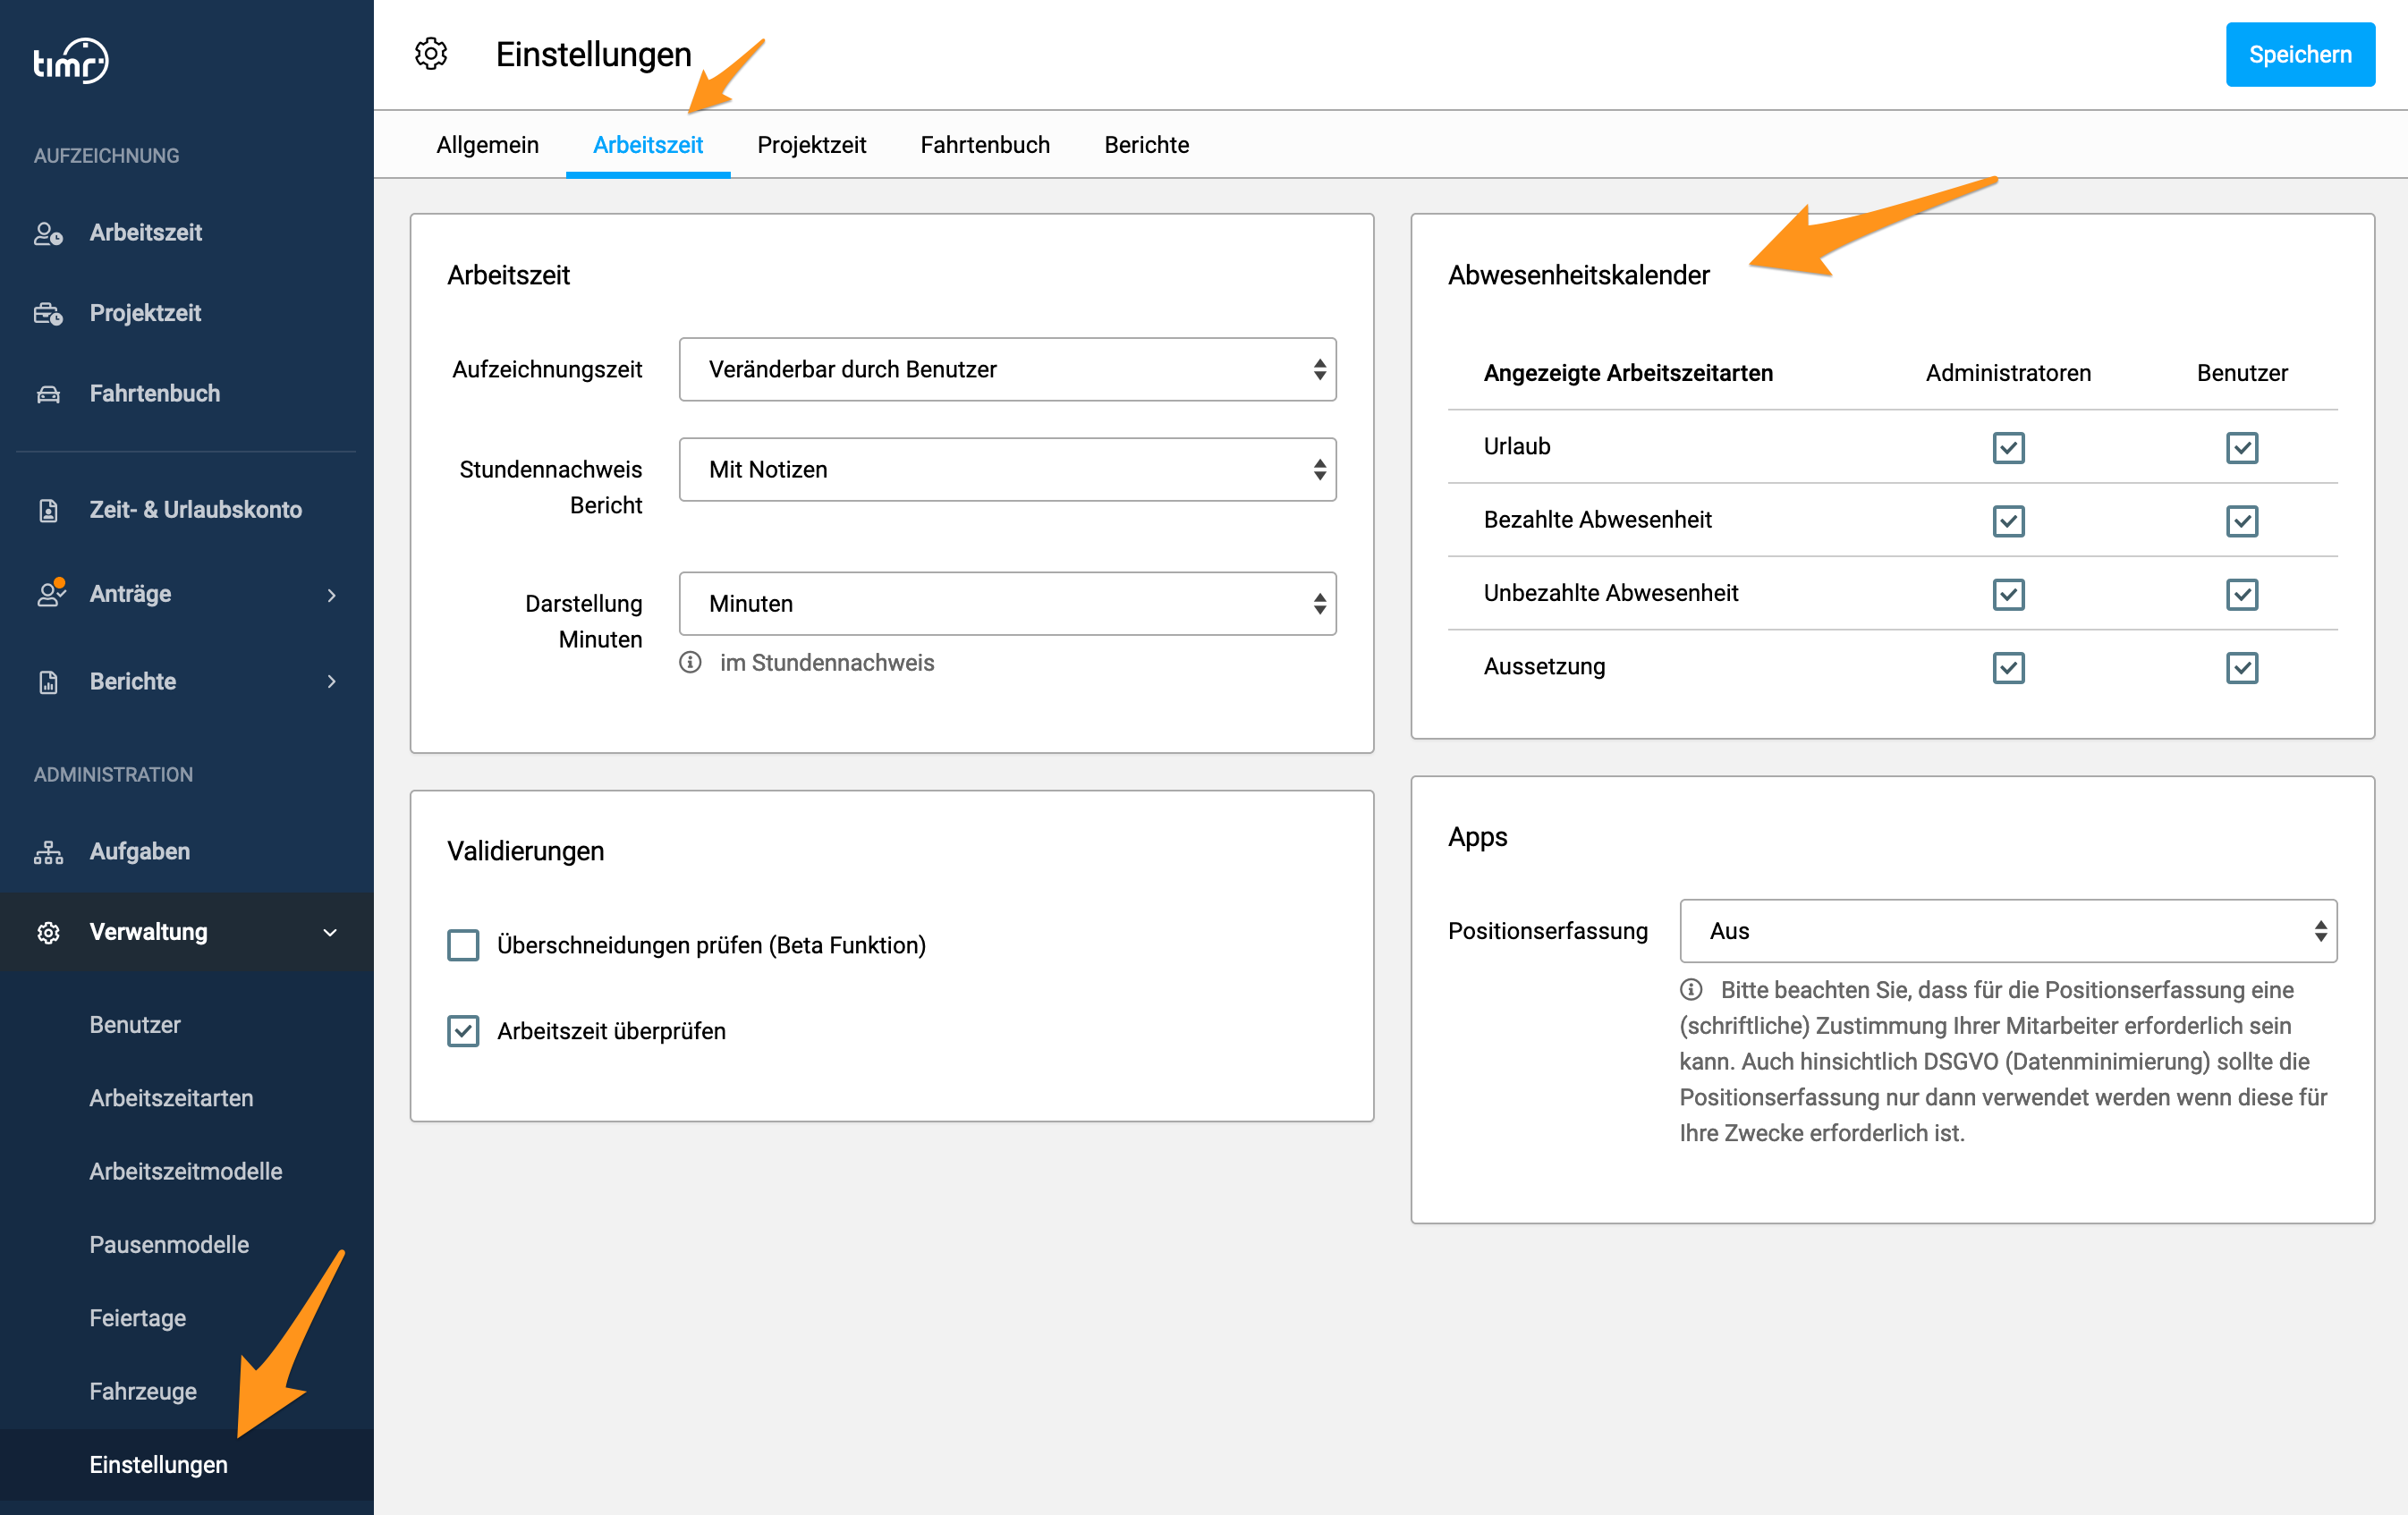Switch to the Projektzeit tab
Screen dimensions: 2408x1515
(811, 145)
